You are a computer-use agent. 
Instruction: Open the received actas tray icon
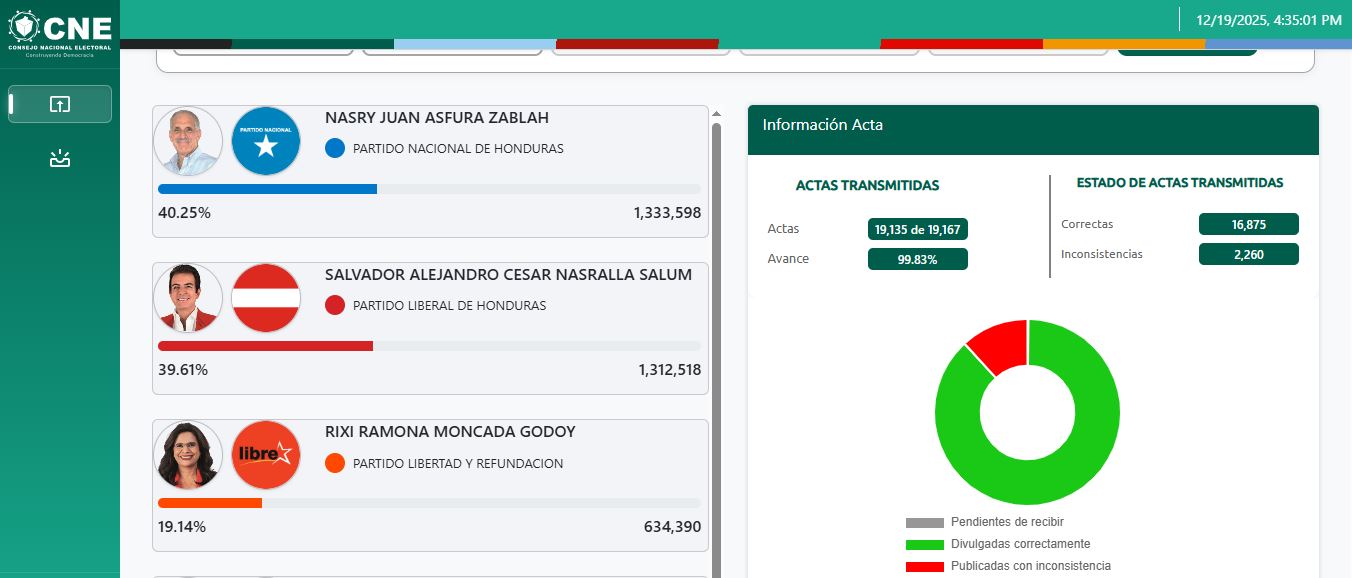(60, 157)
